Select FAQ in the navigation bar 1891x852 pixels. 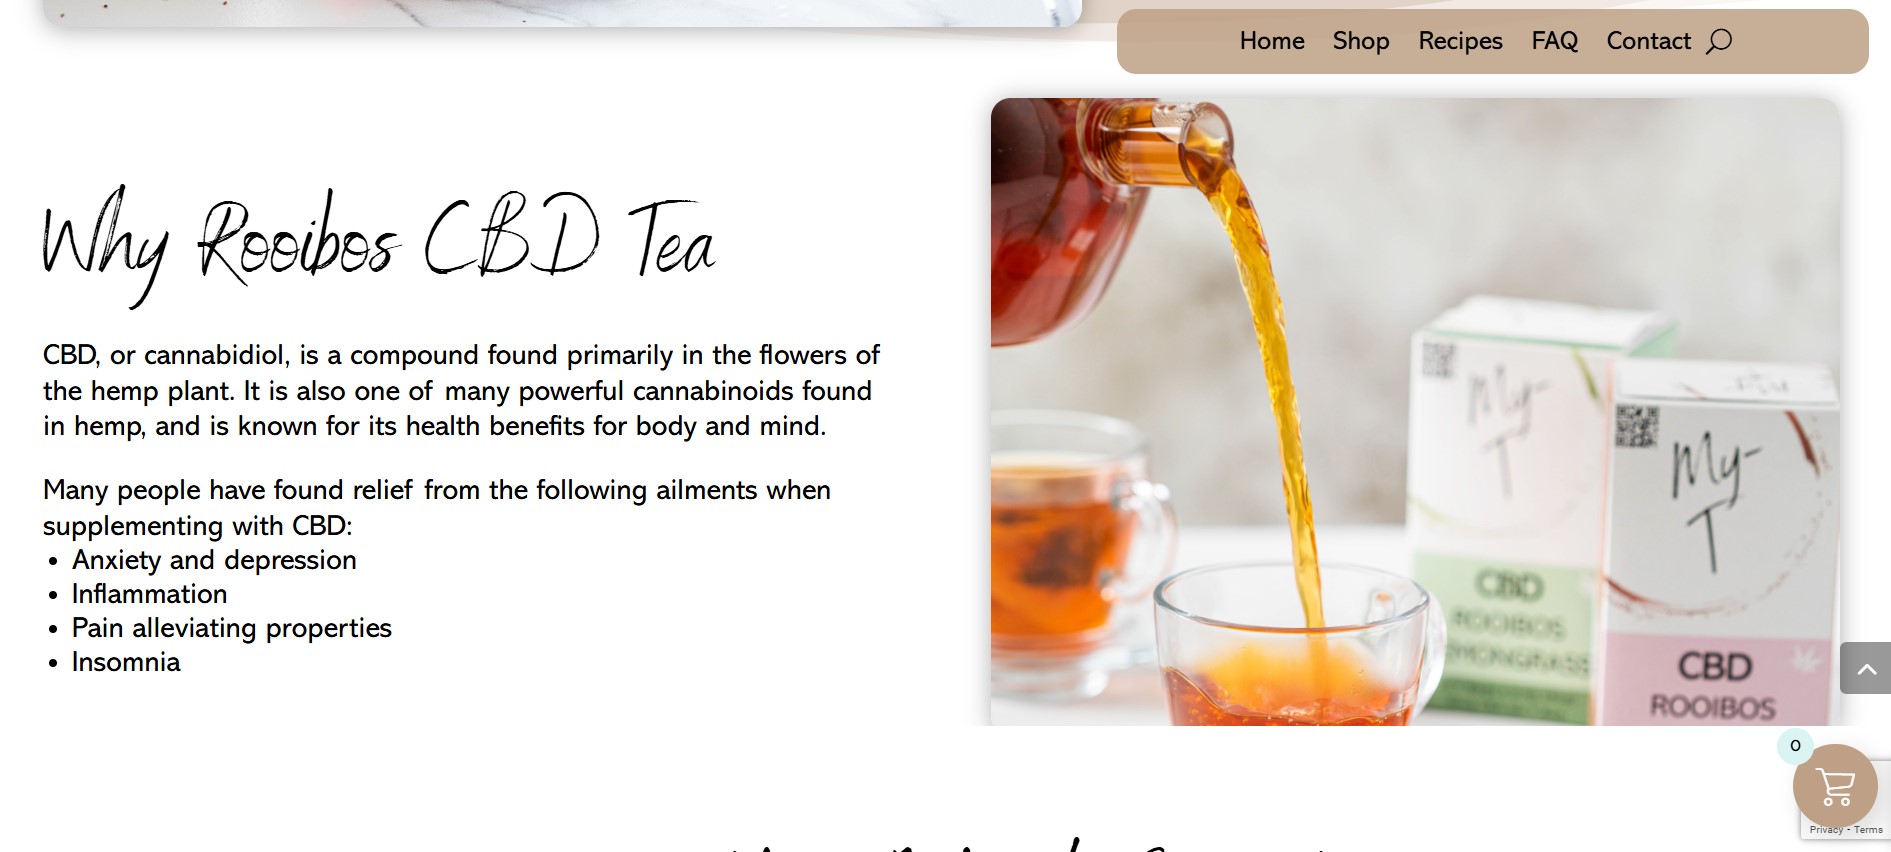pyautogui.click(x=1554, y=41)
